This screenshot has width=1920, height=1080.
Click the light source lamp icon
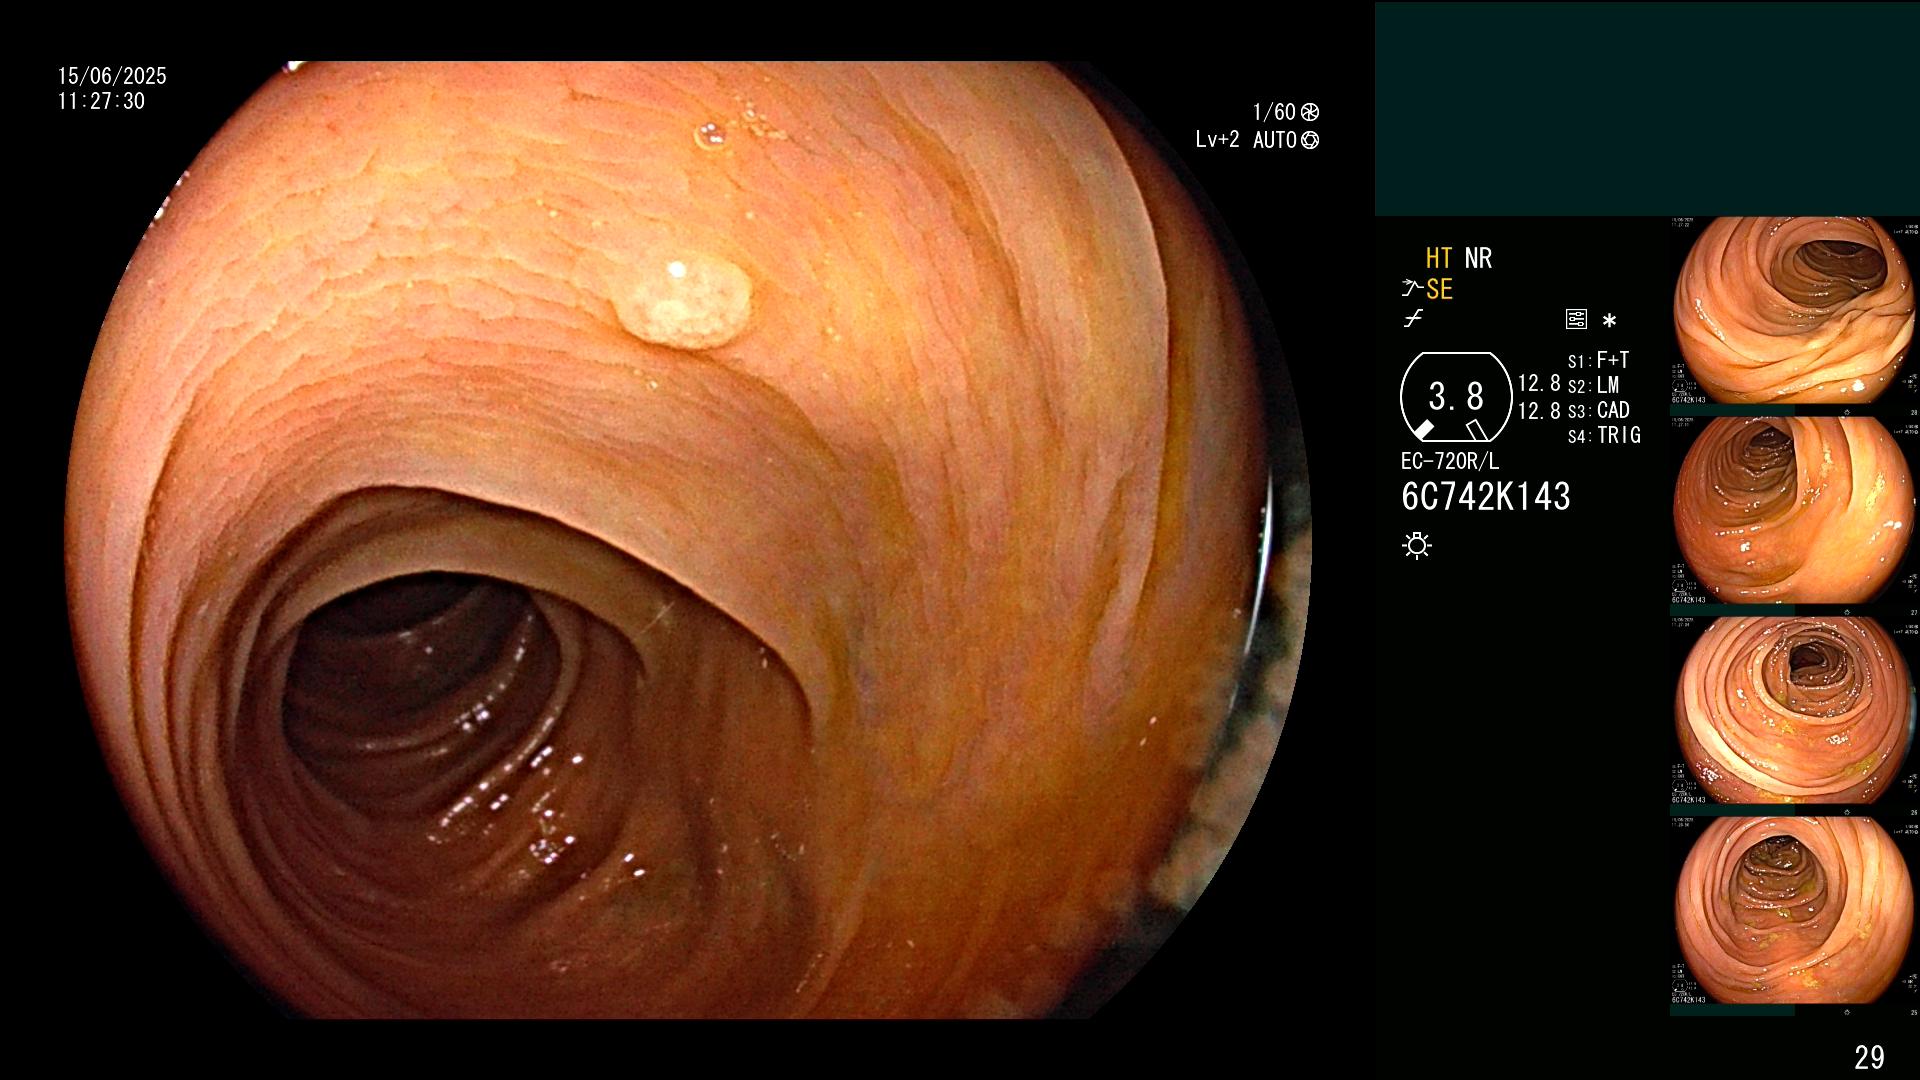tap(1417, 546)
